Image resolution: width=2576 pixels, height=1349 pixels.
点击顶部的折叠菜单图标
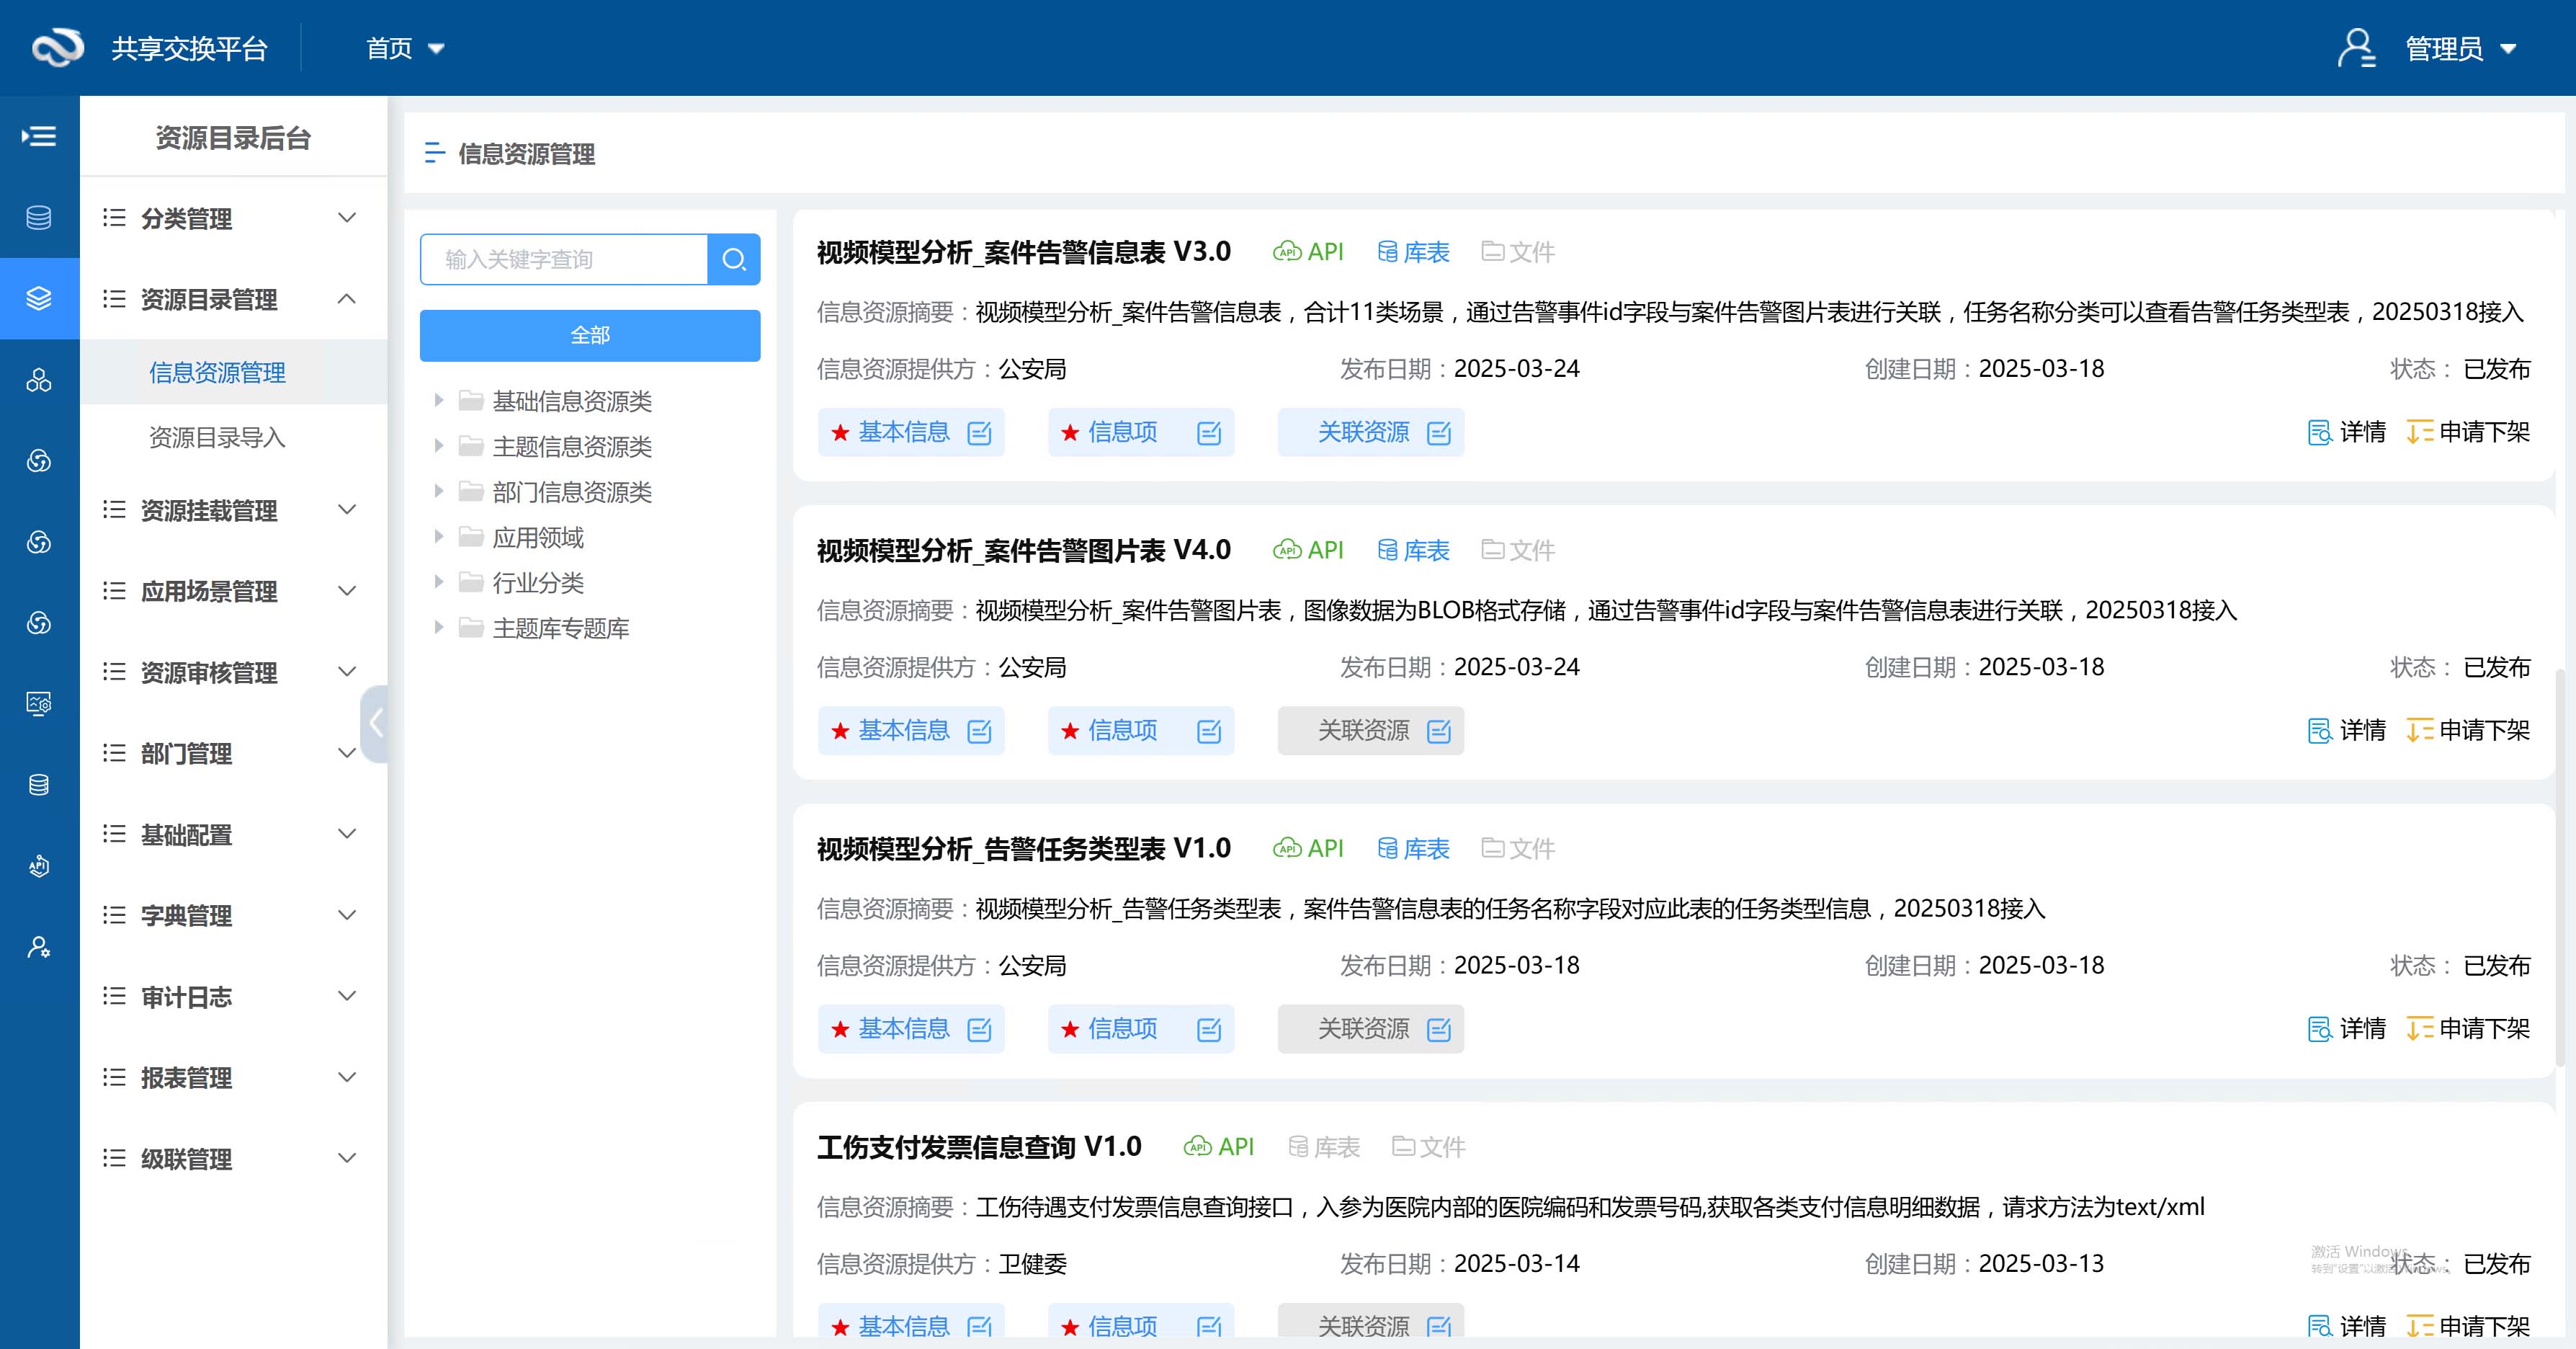point(39,135)
